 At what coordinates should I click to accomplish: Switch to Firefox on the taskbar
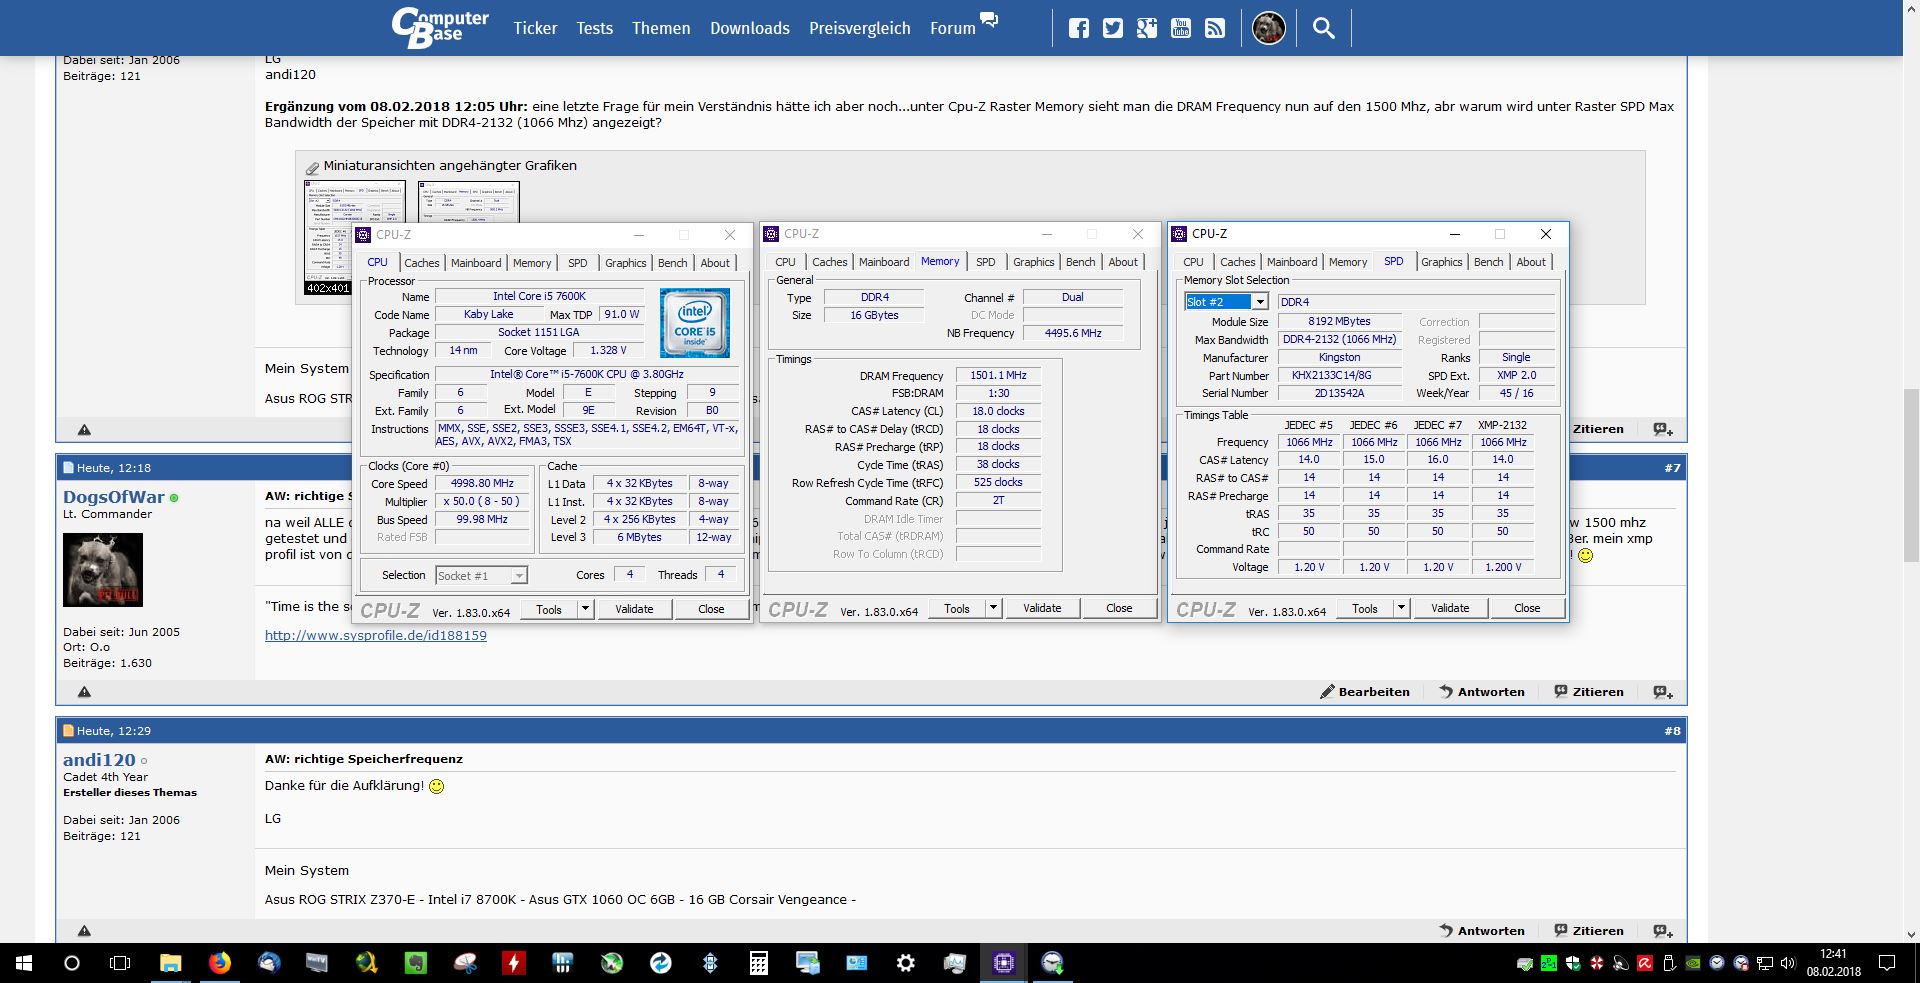tap(219, 963)
